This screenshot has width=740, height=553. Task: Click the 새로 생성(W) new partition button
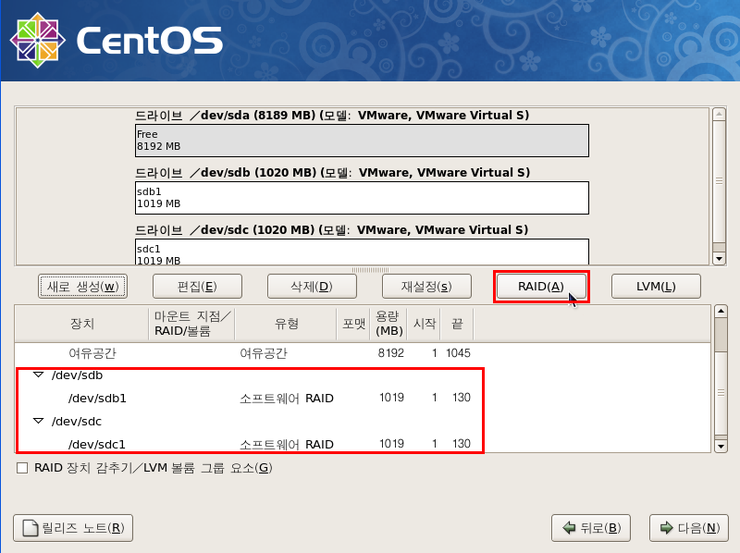click(x=83, y=286)
